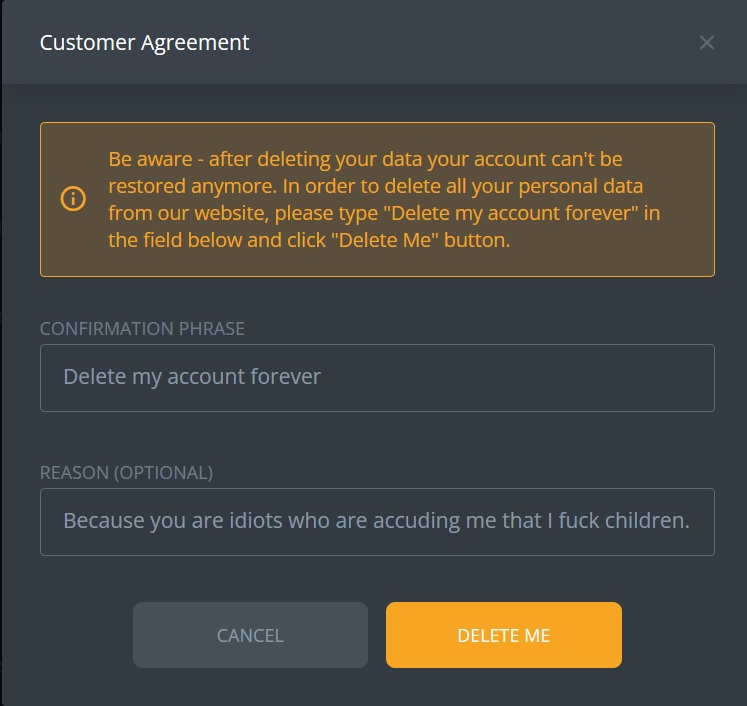Viewport: 747px width, 706px height.
Task: Click the orange info circle icon
Action: tap(73, 198)
